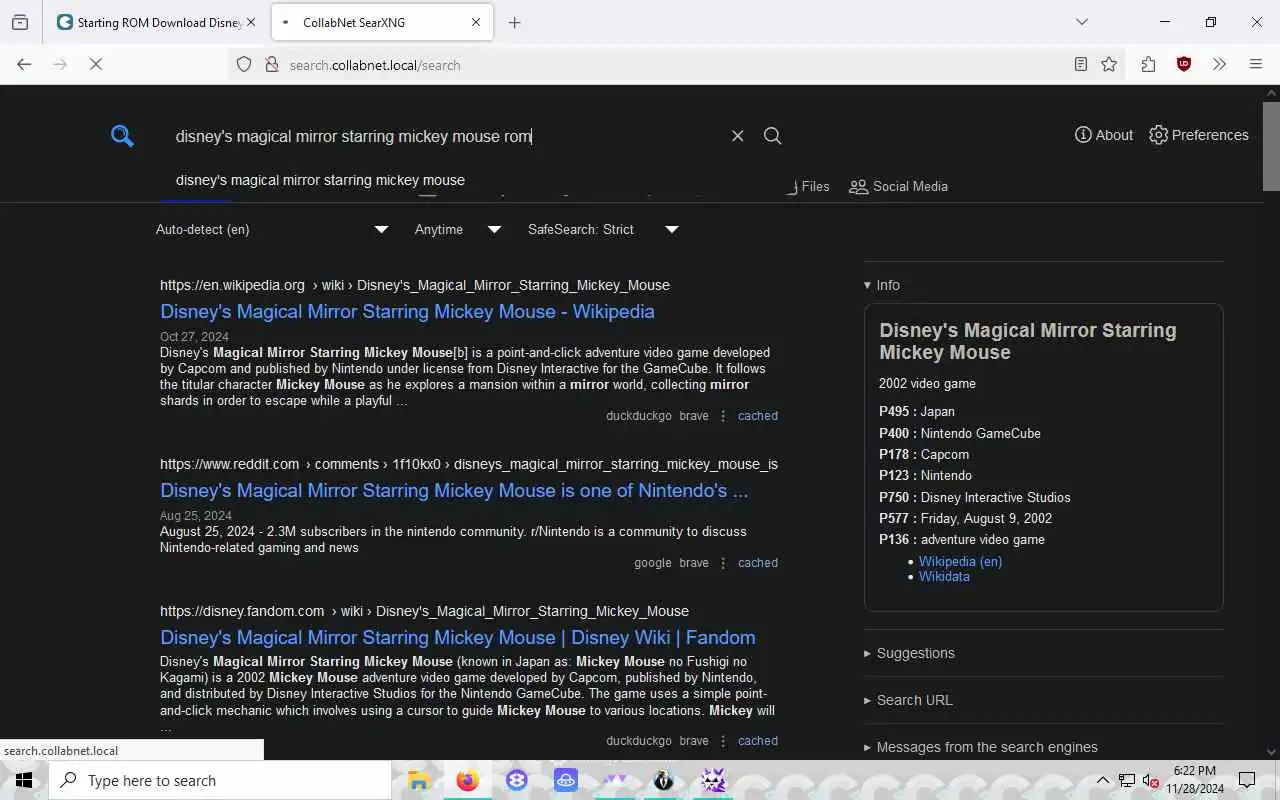Screen dimensions: 1280x800
Task: Expand Messages from the search engines
Action: (980, 747)
